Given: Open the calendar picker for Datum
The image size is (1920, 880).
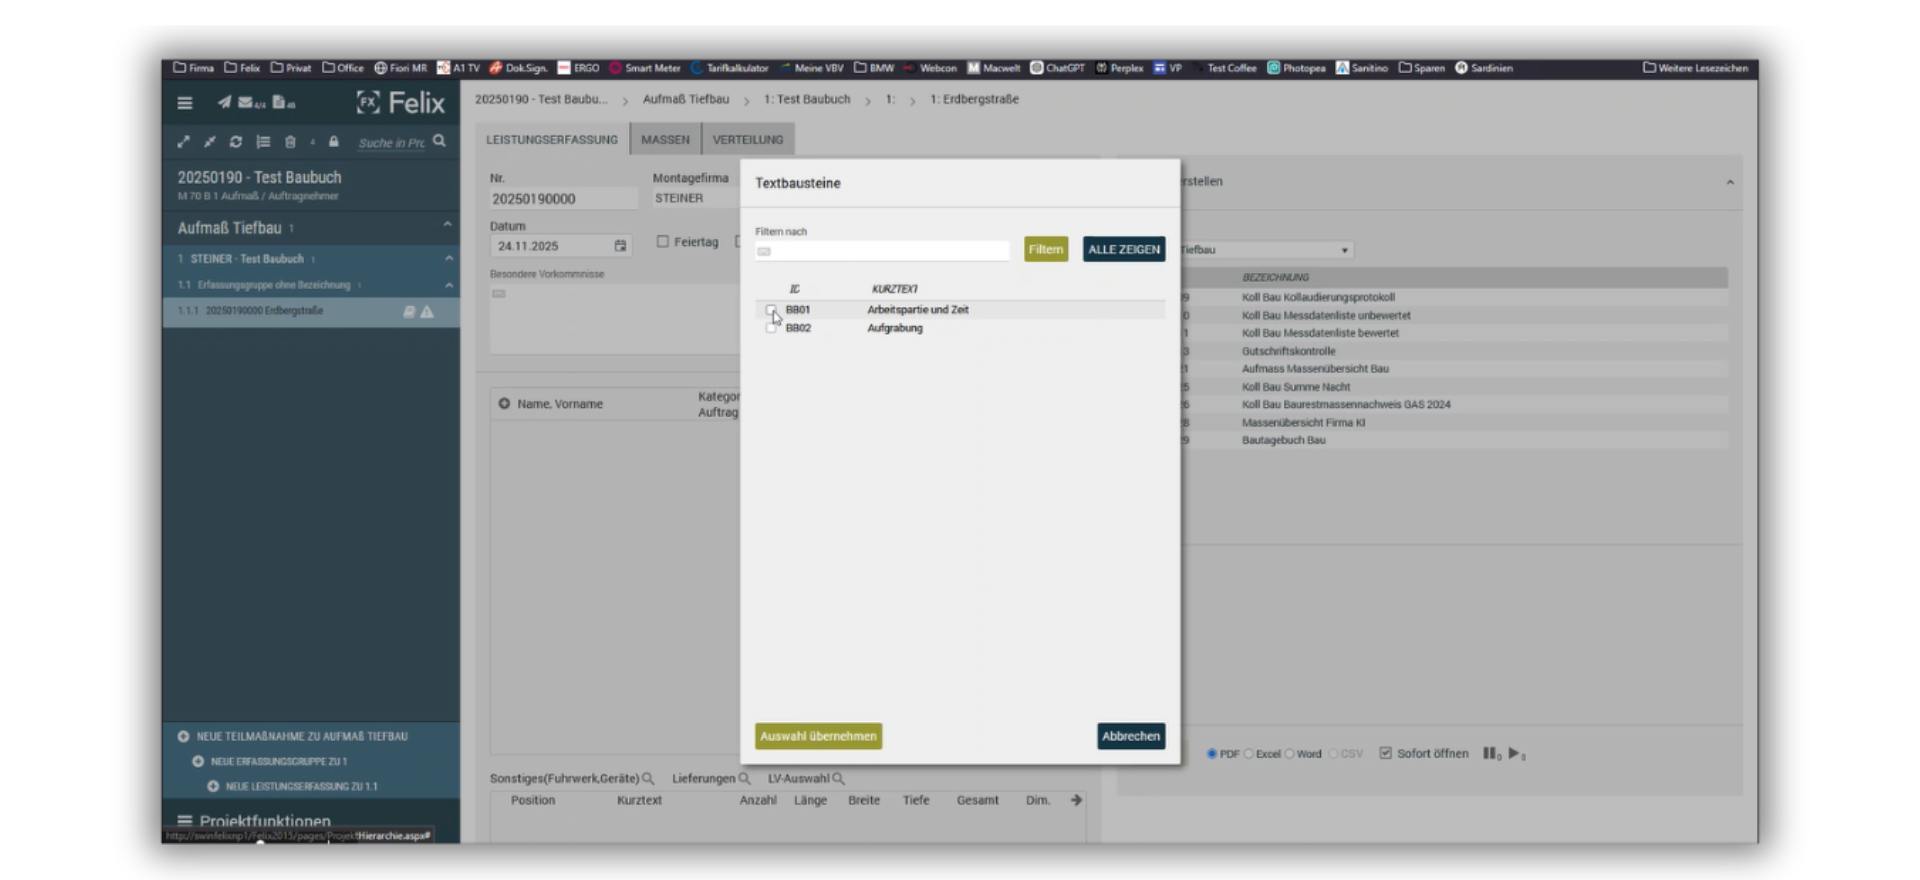Looking at the screenshot, I should (620, 246).
